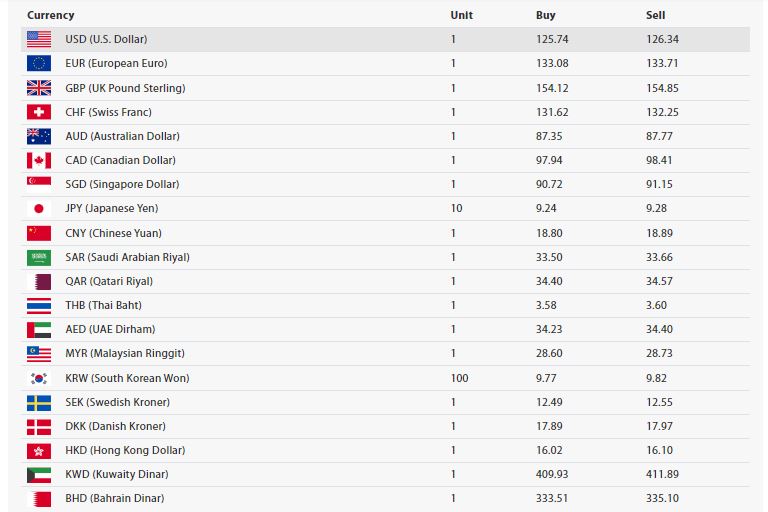Viewport: 768px width, 512px height.
Task: Select the THB (Thai Baht) row label
Action: pyautogui.click(x=105, y=305)
